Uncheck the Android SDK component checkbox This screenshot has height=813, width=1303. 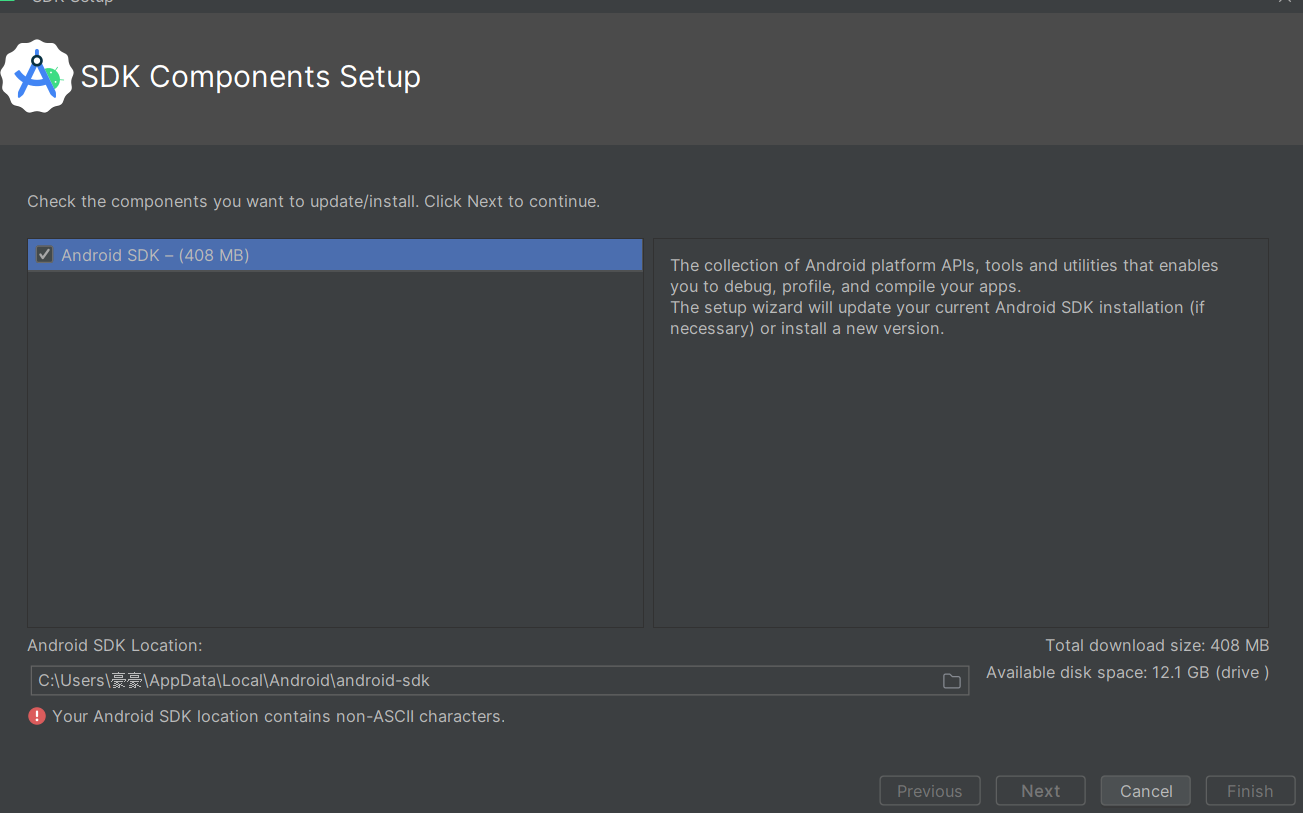[x=44, y=255]
